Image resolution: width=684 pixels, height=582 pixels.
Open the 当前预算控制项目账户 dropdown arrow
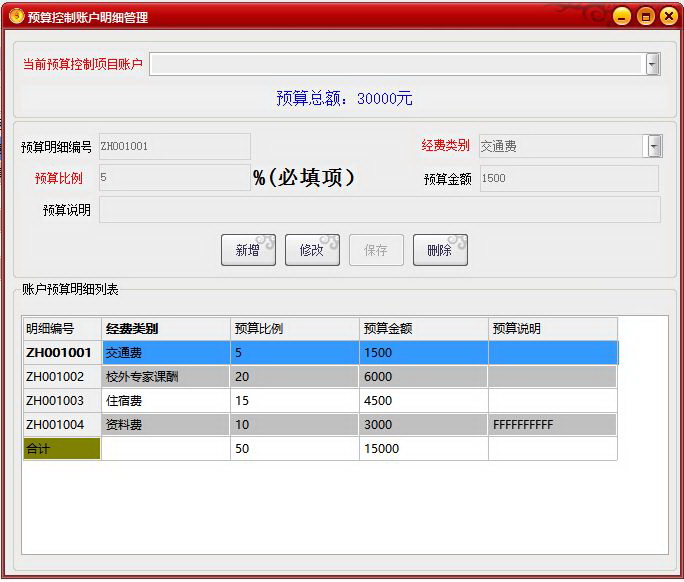[653, 64]
